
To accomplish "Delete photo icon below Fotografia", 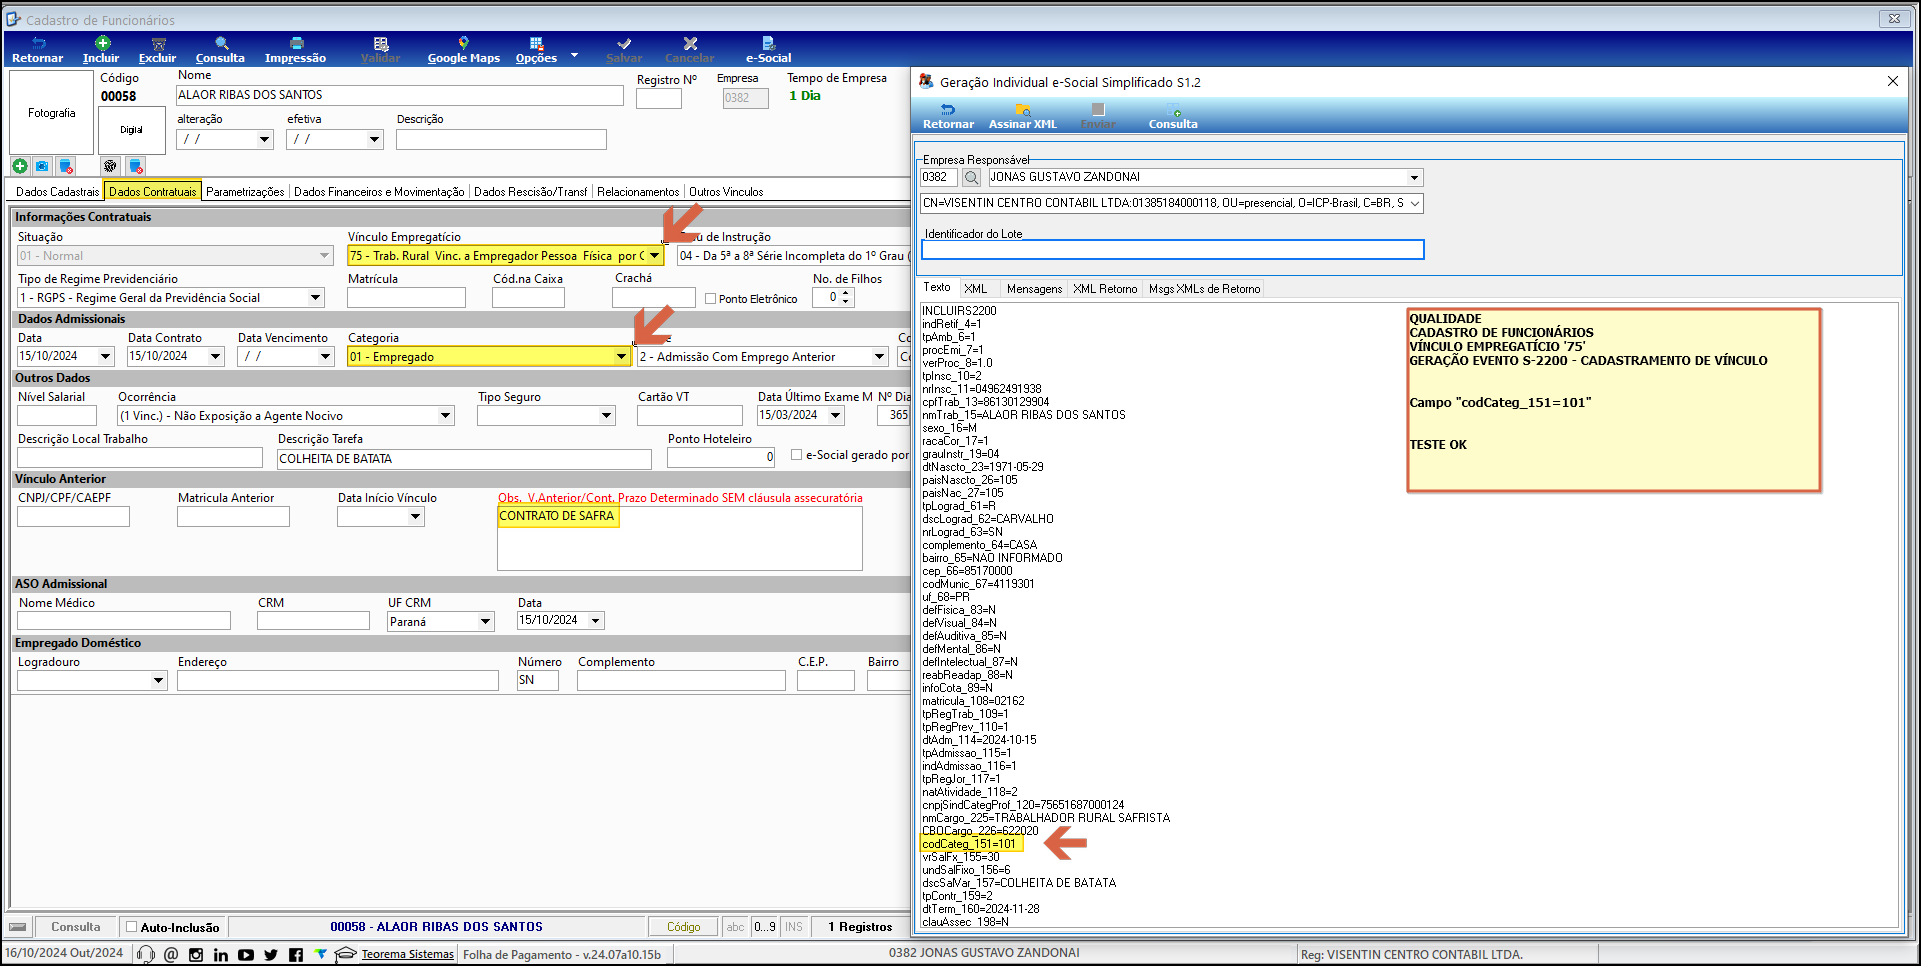I will pyautogui.click(x=66, y=166).
